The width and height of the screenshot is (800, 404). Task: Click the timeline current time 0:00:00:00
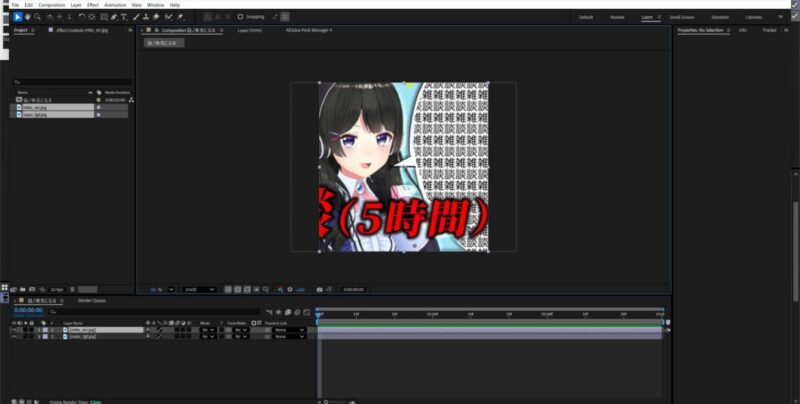(29, 310)
